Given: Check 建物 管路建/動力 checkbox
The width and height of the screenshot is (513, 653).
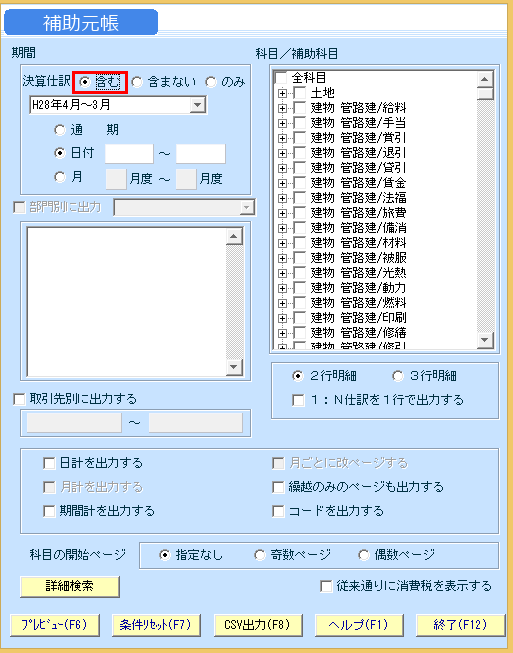Looking at the screenshot, I should coord(300,288).
